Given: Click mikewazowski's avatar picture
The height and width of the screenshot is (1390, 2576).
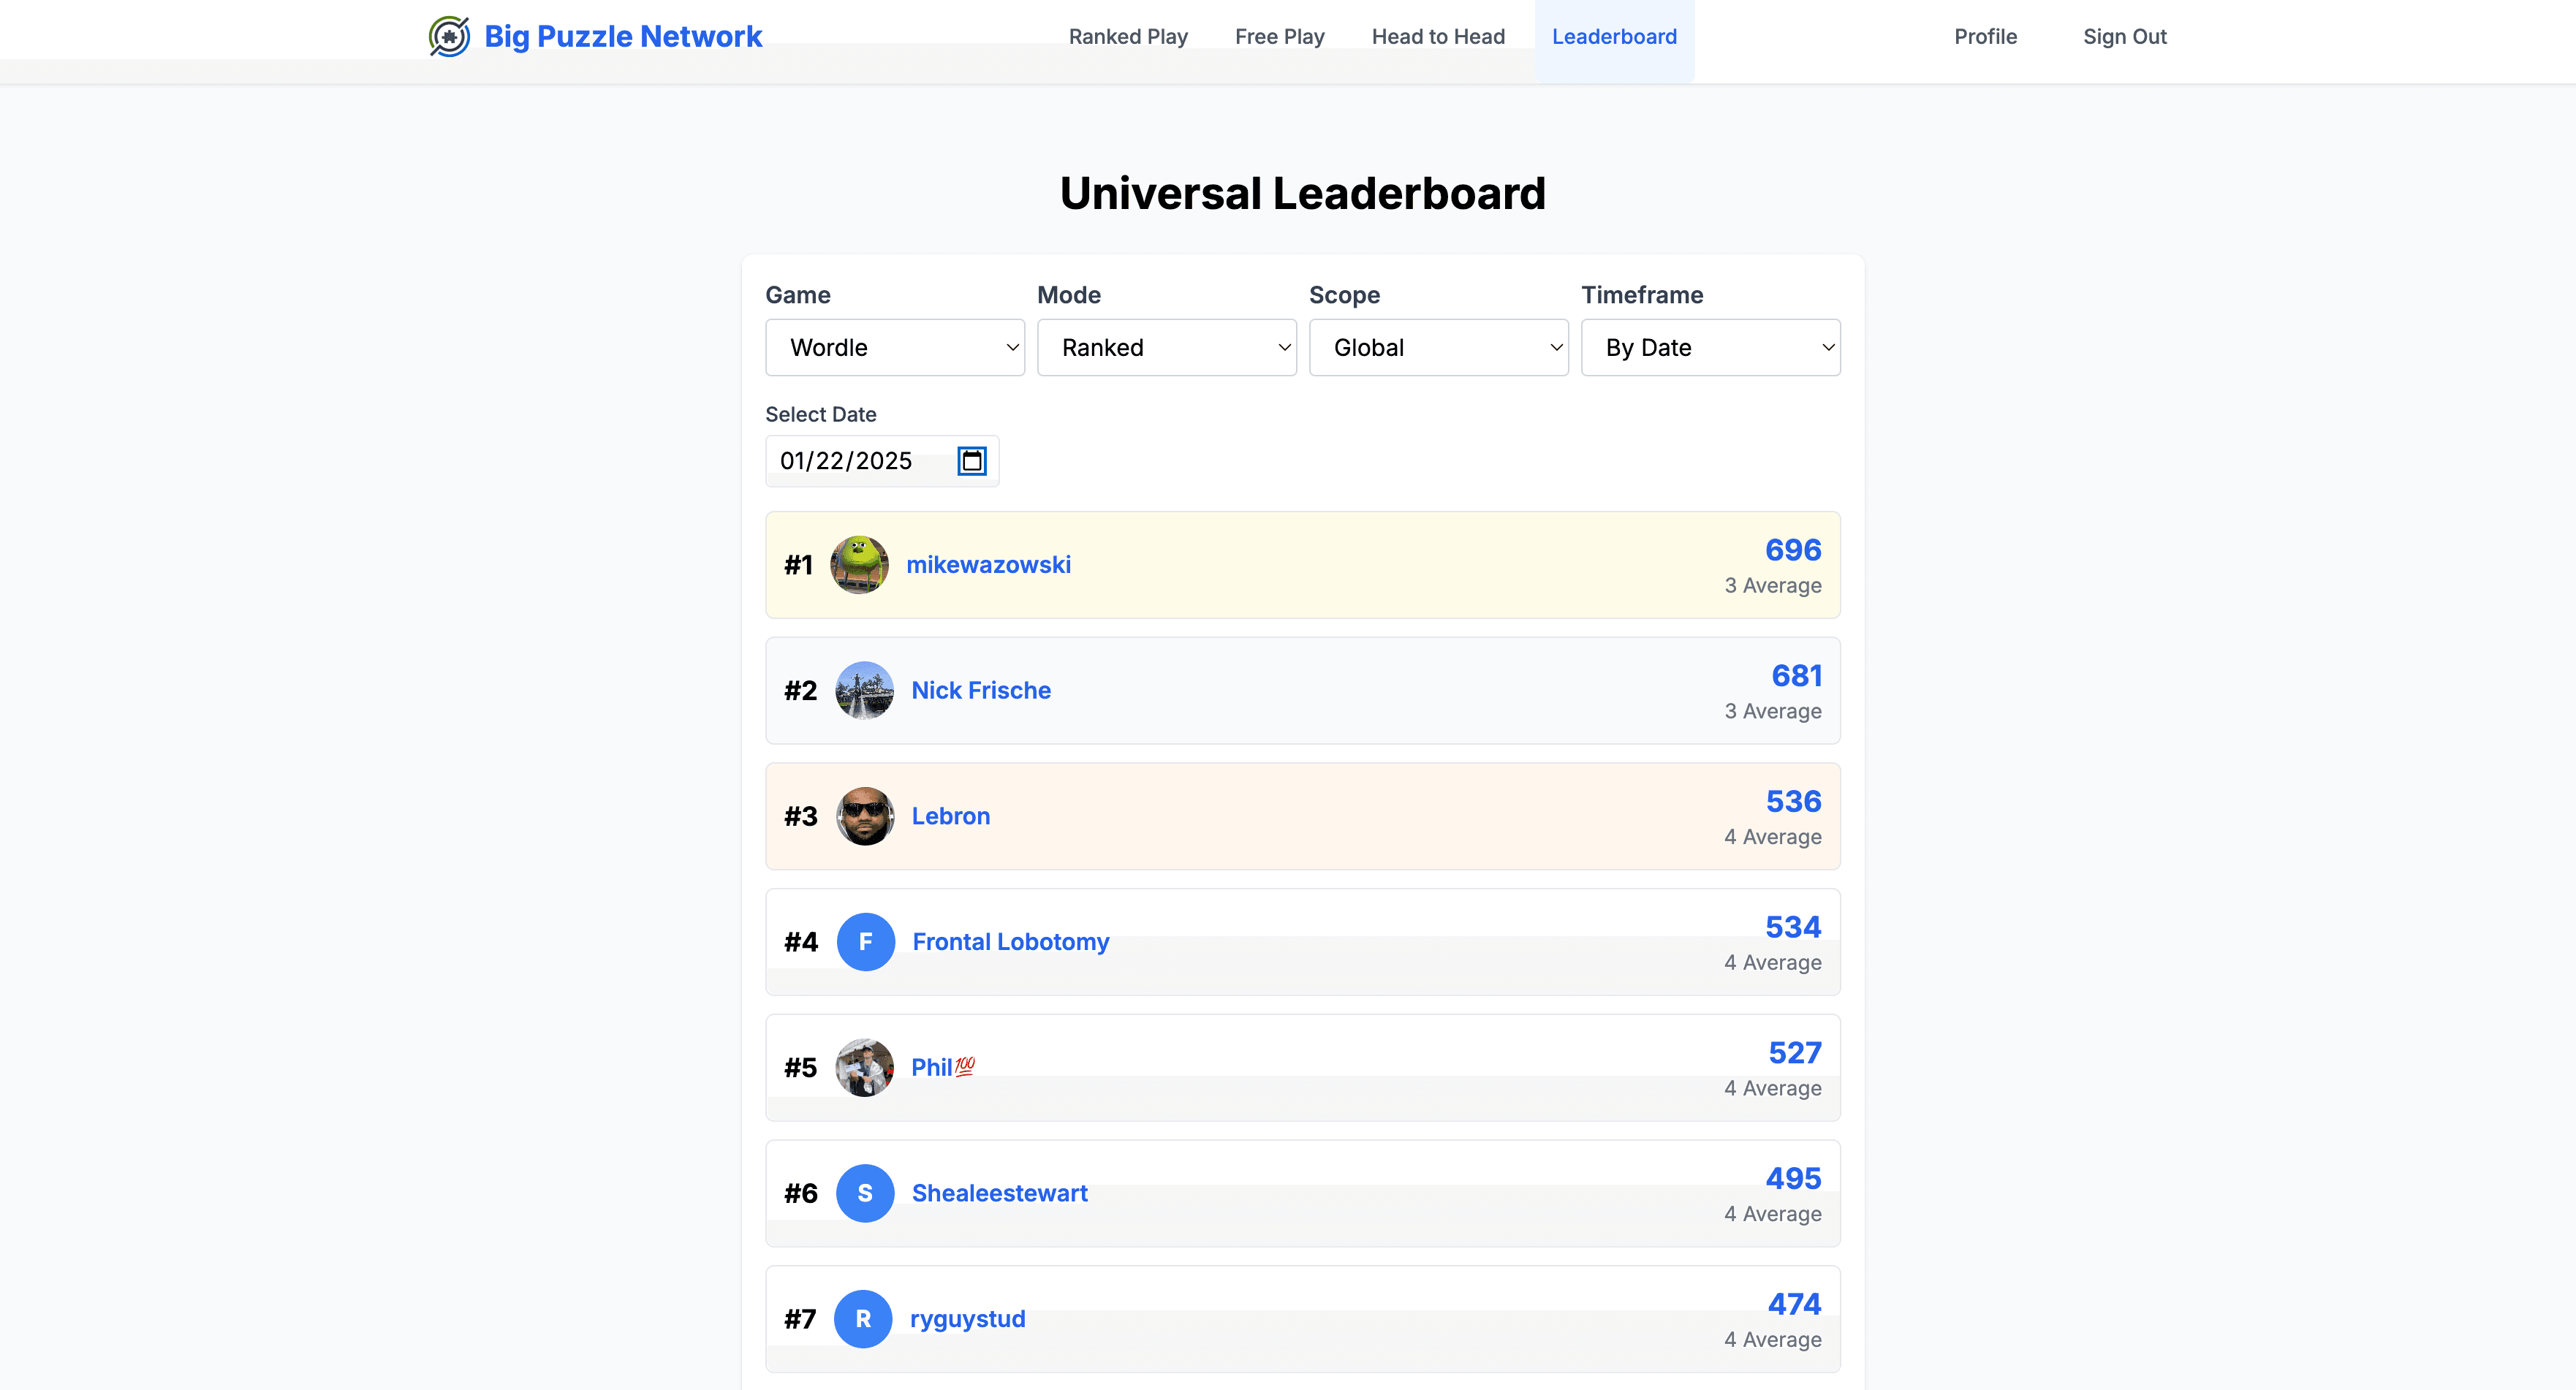Looking at the screenshot, I should click(859, 564).
